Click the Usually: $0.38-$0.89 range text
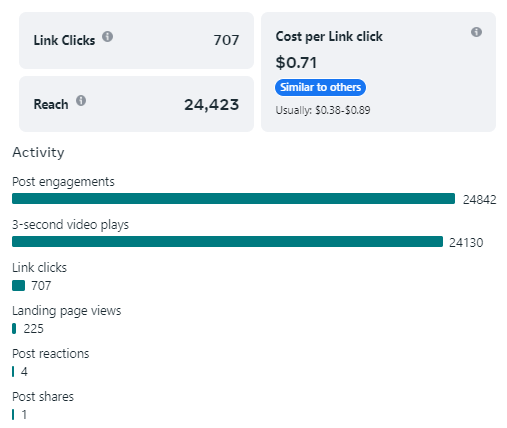Screen dimensions: 507x428 (323, 110)
